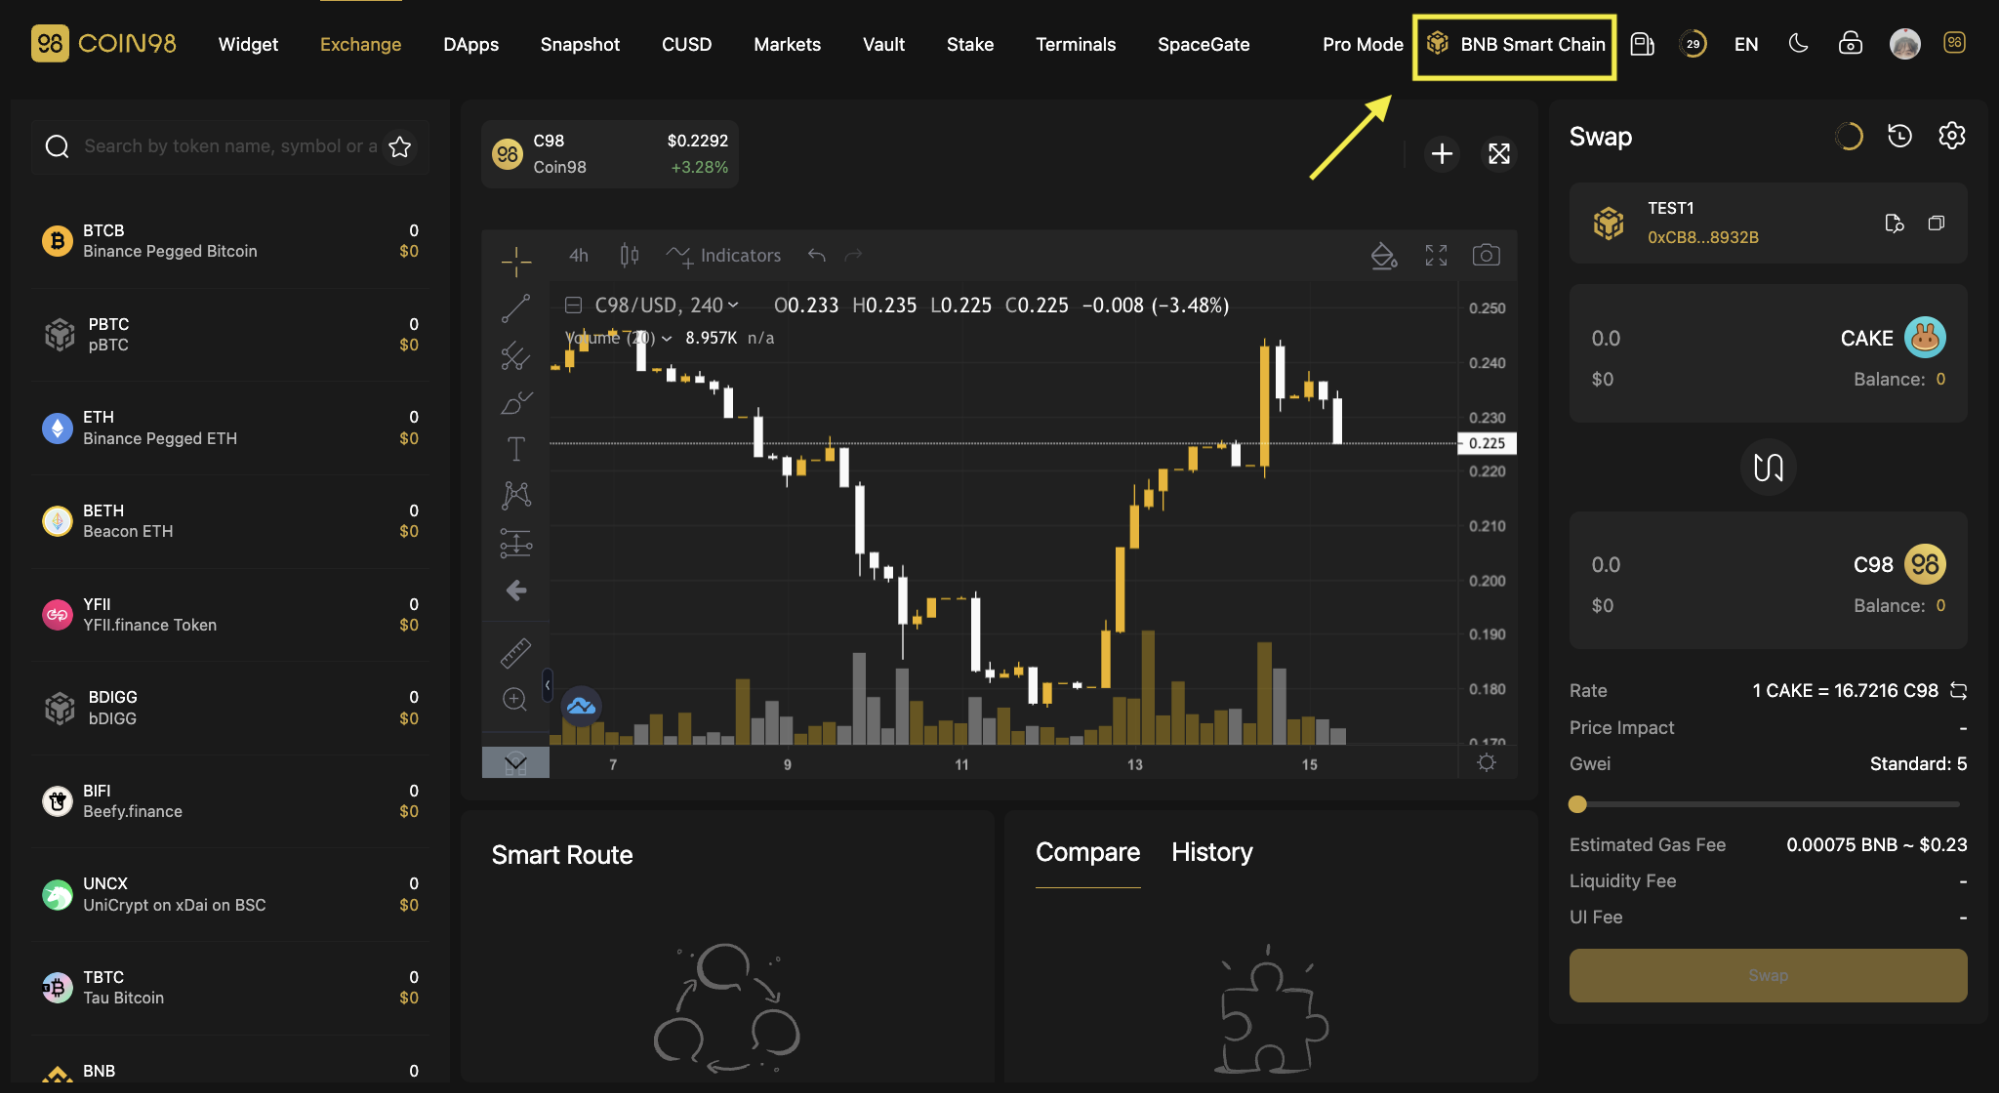
Task: Open the C98/USD 240 symbol dropdown
Action: [x=667, y=306]
